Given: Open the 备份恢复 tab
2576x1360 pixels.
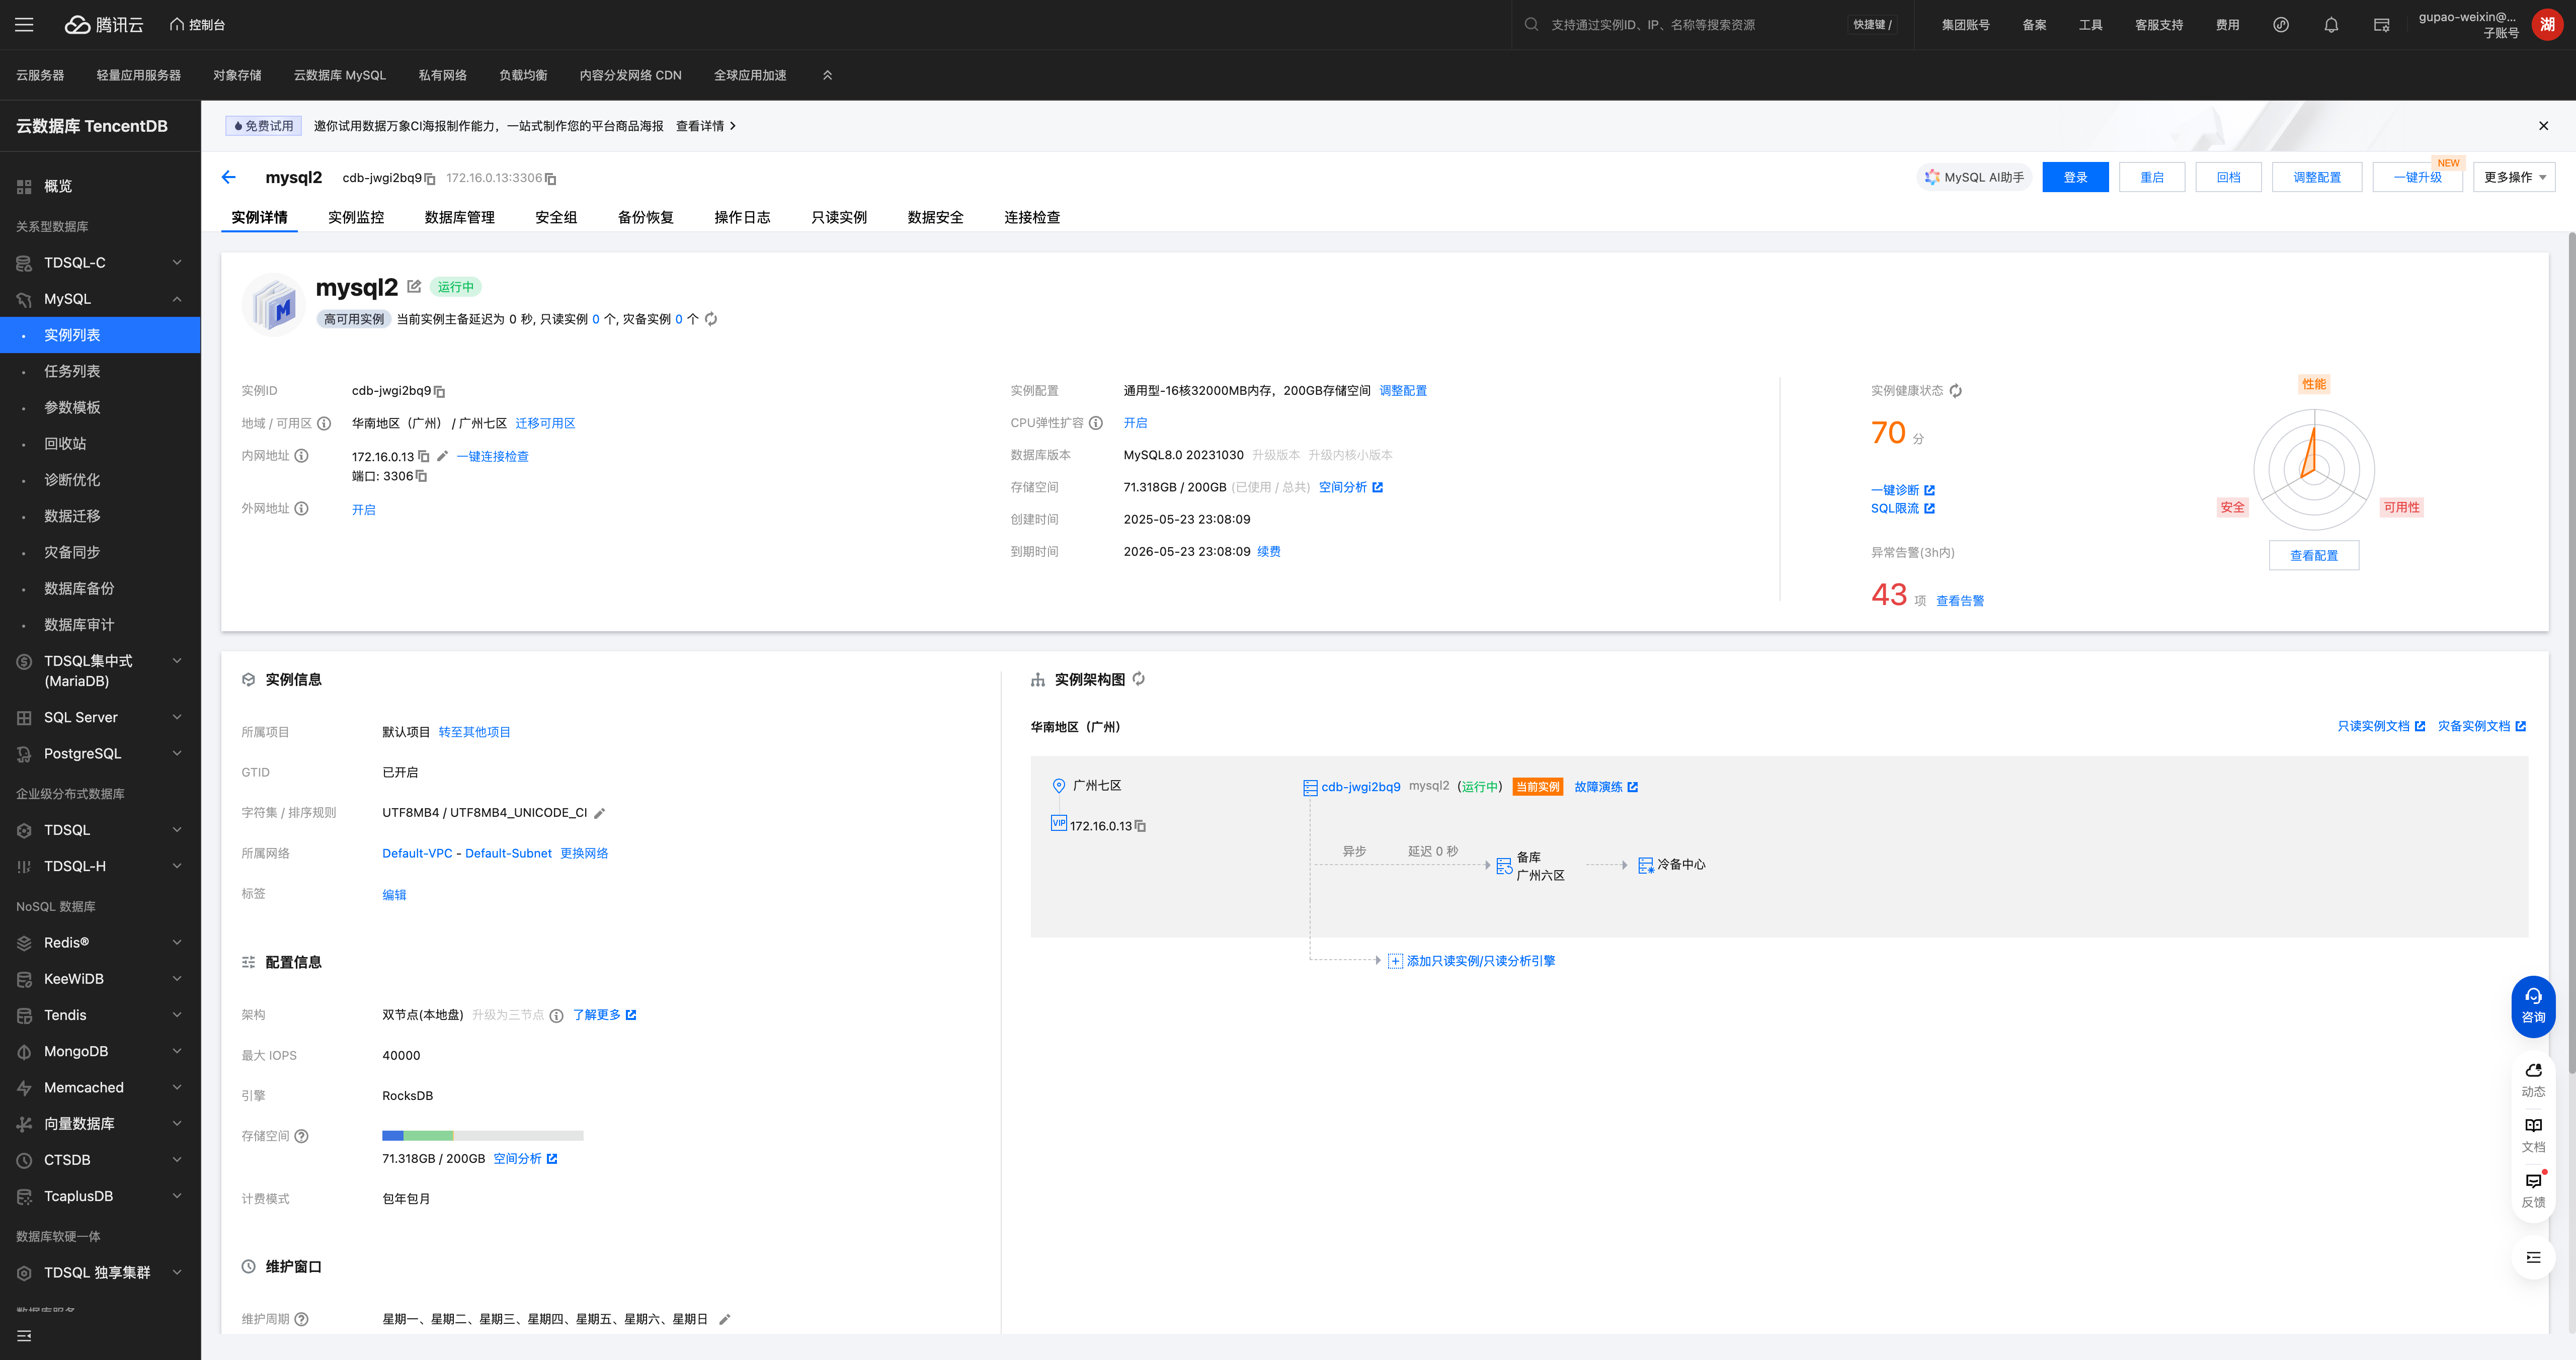Looking at the screenshot, I should click(x=645, y=217).
